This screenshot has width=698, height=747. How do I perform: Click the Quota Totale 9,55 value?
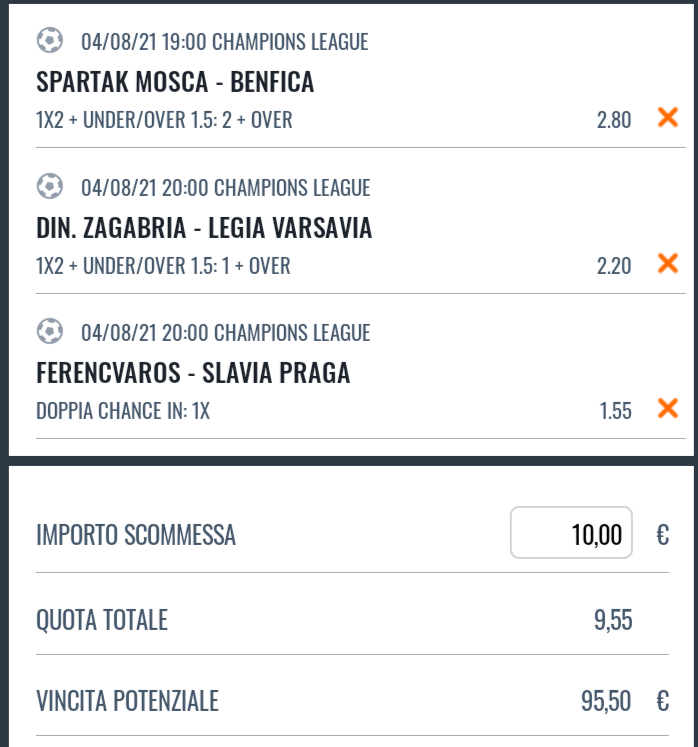[613, 620]
